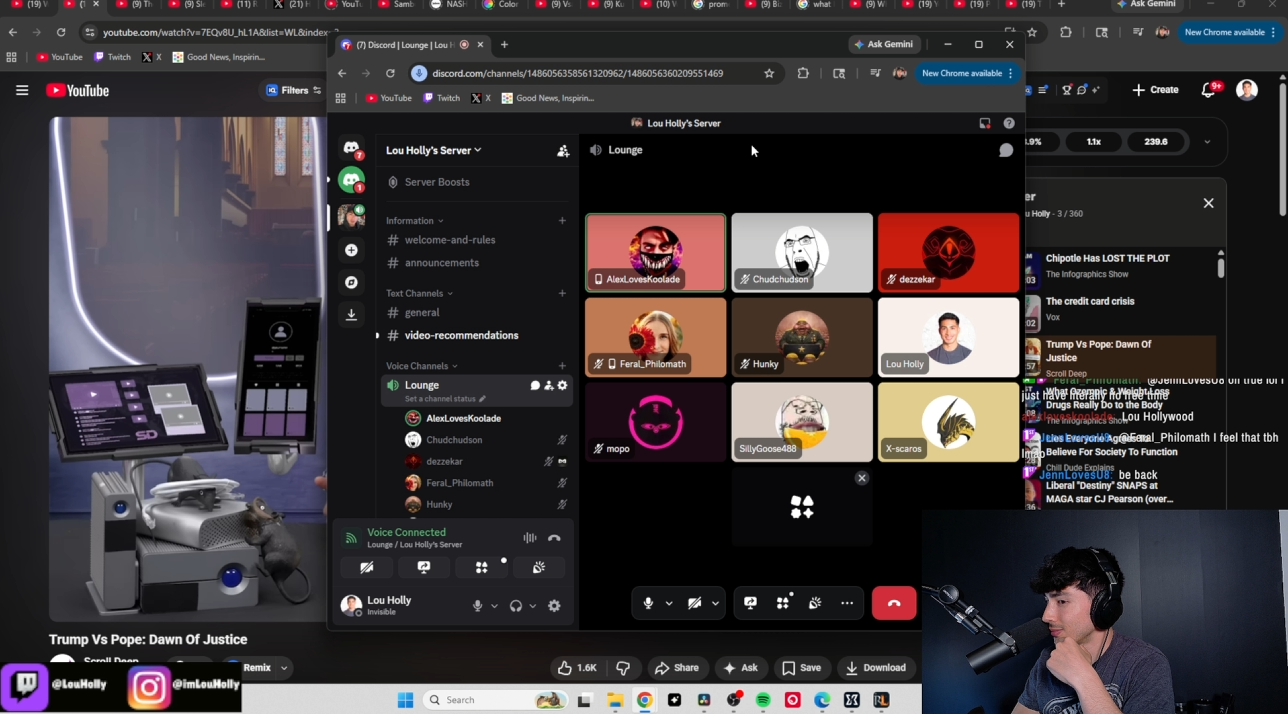Open the general text channel
Viewport: 1288px width, 714px height.
pos(422,312)
